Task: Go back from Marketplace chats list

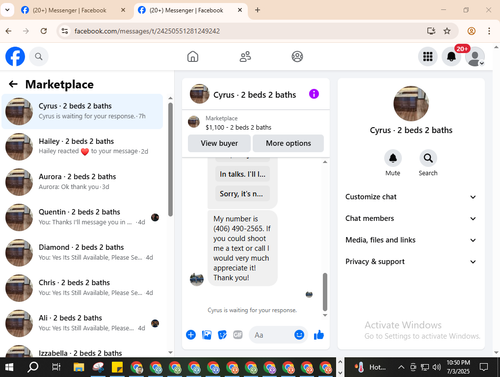Action: [13, 84]
